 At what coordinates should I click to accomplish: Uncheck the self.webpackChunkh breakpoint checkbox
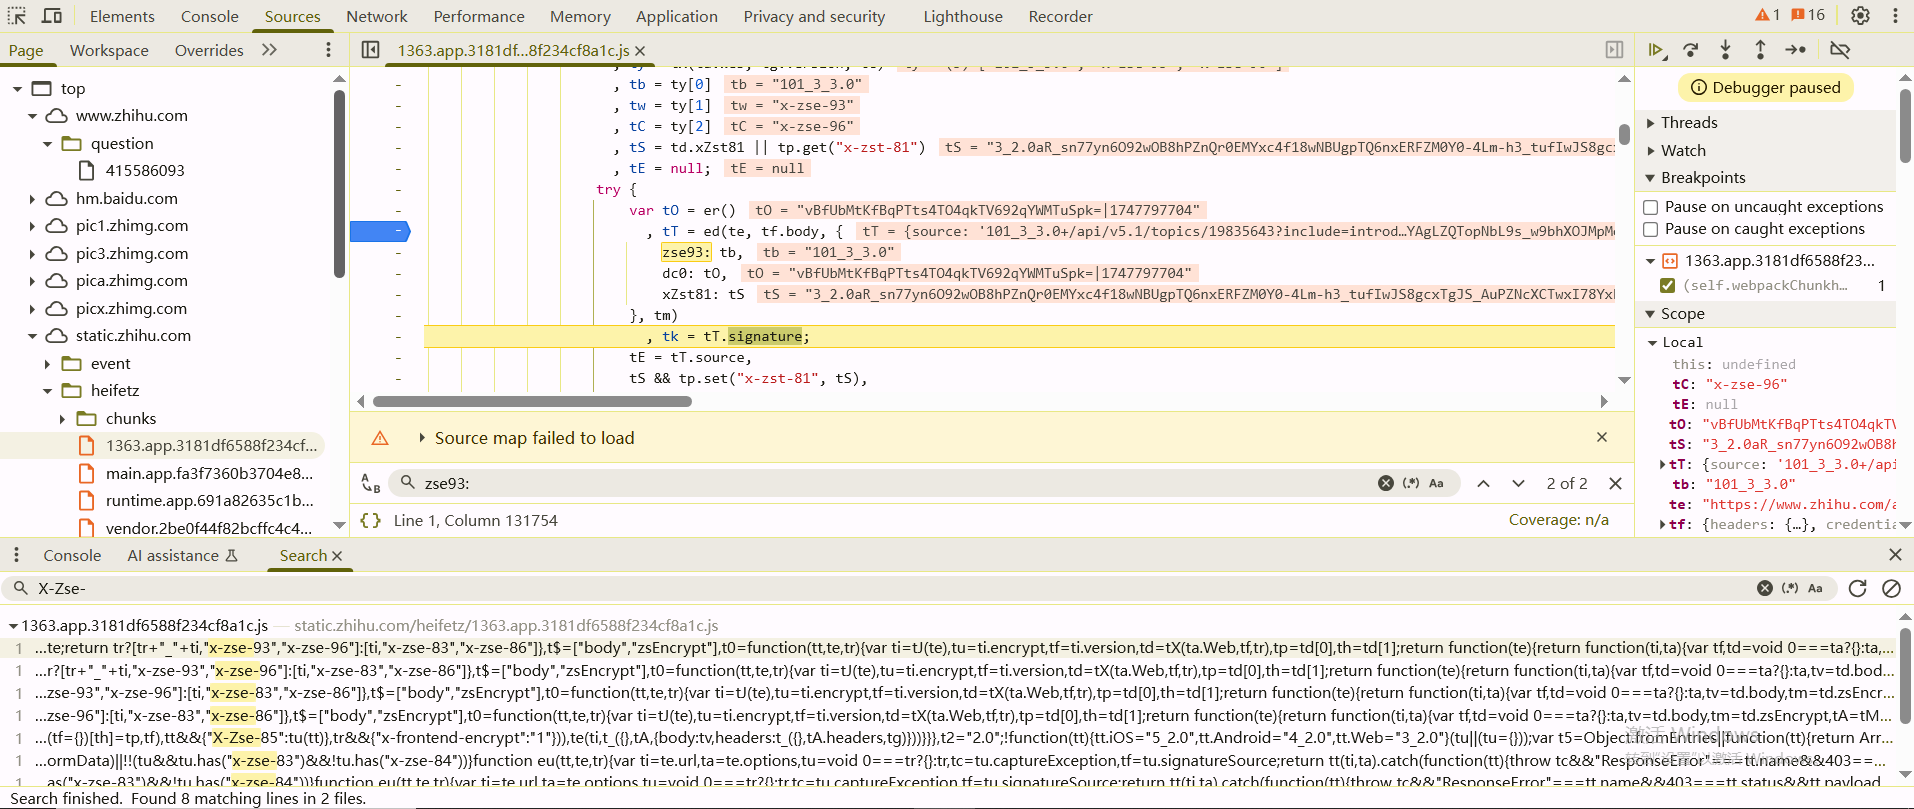(x=1667, y=286)
